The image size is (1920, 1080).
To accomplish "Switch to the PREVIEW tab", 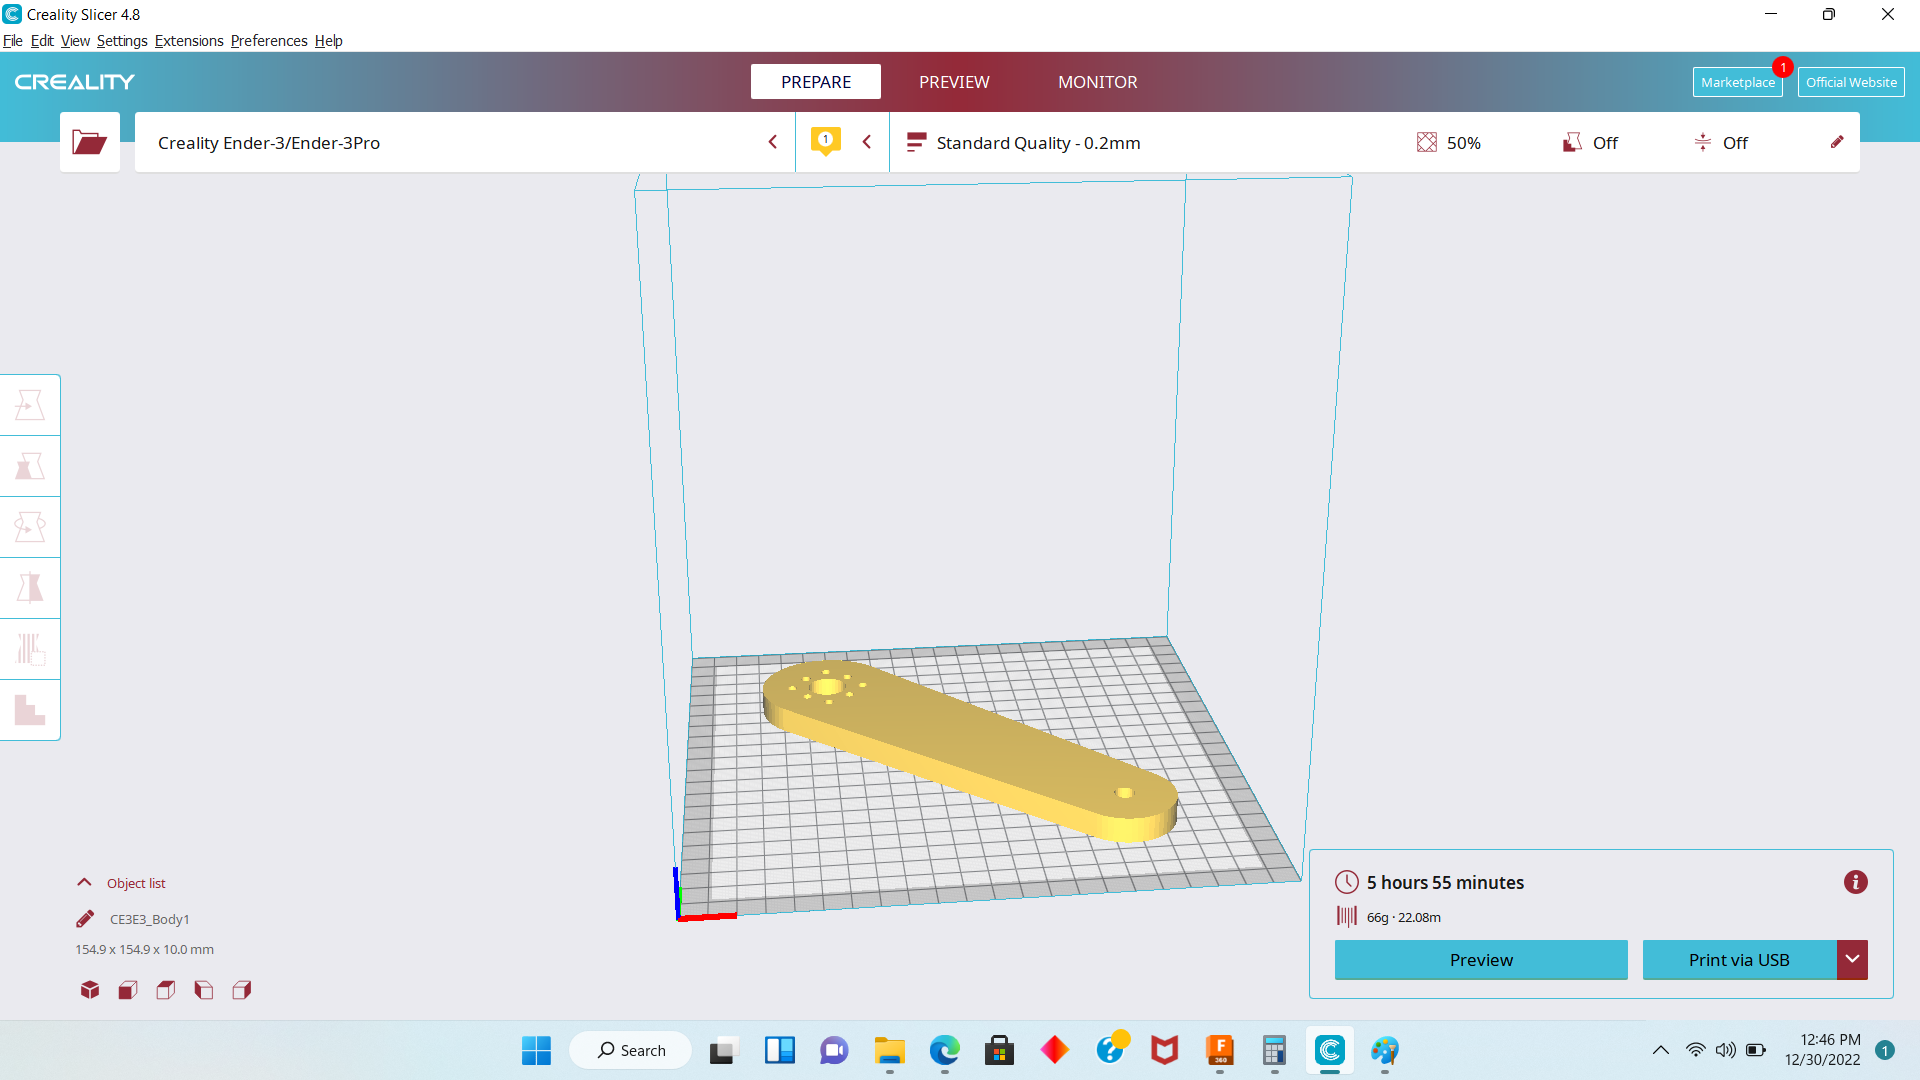I will tap(954, 82).
